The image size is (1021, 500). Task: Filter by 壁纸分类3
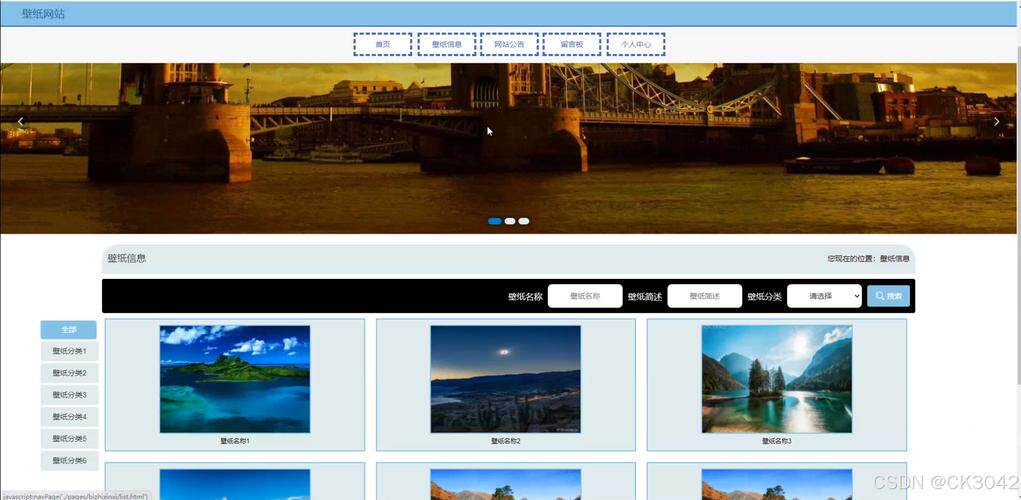coord(69,395)
